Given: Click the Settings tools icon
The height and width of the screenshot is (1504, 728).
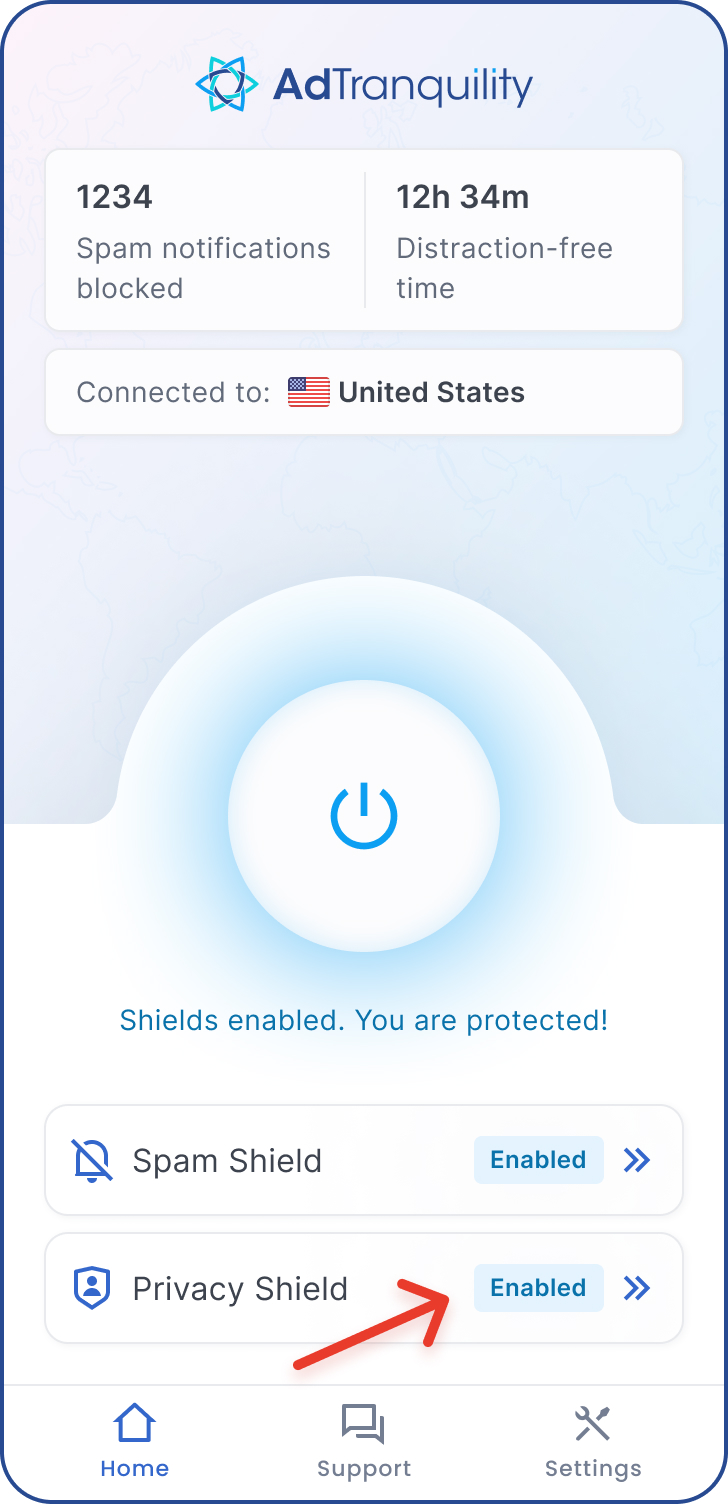Looking at the screenshot, I should [x=593, y=1423].
